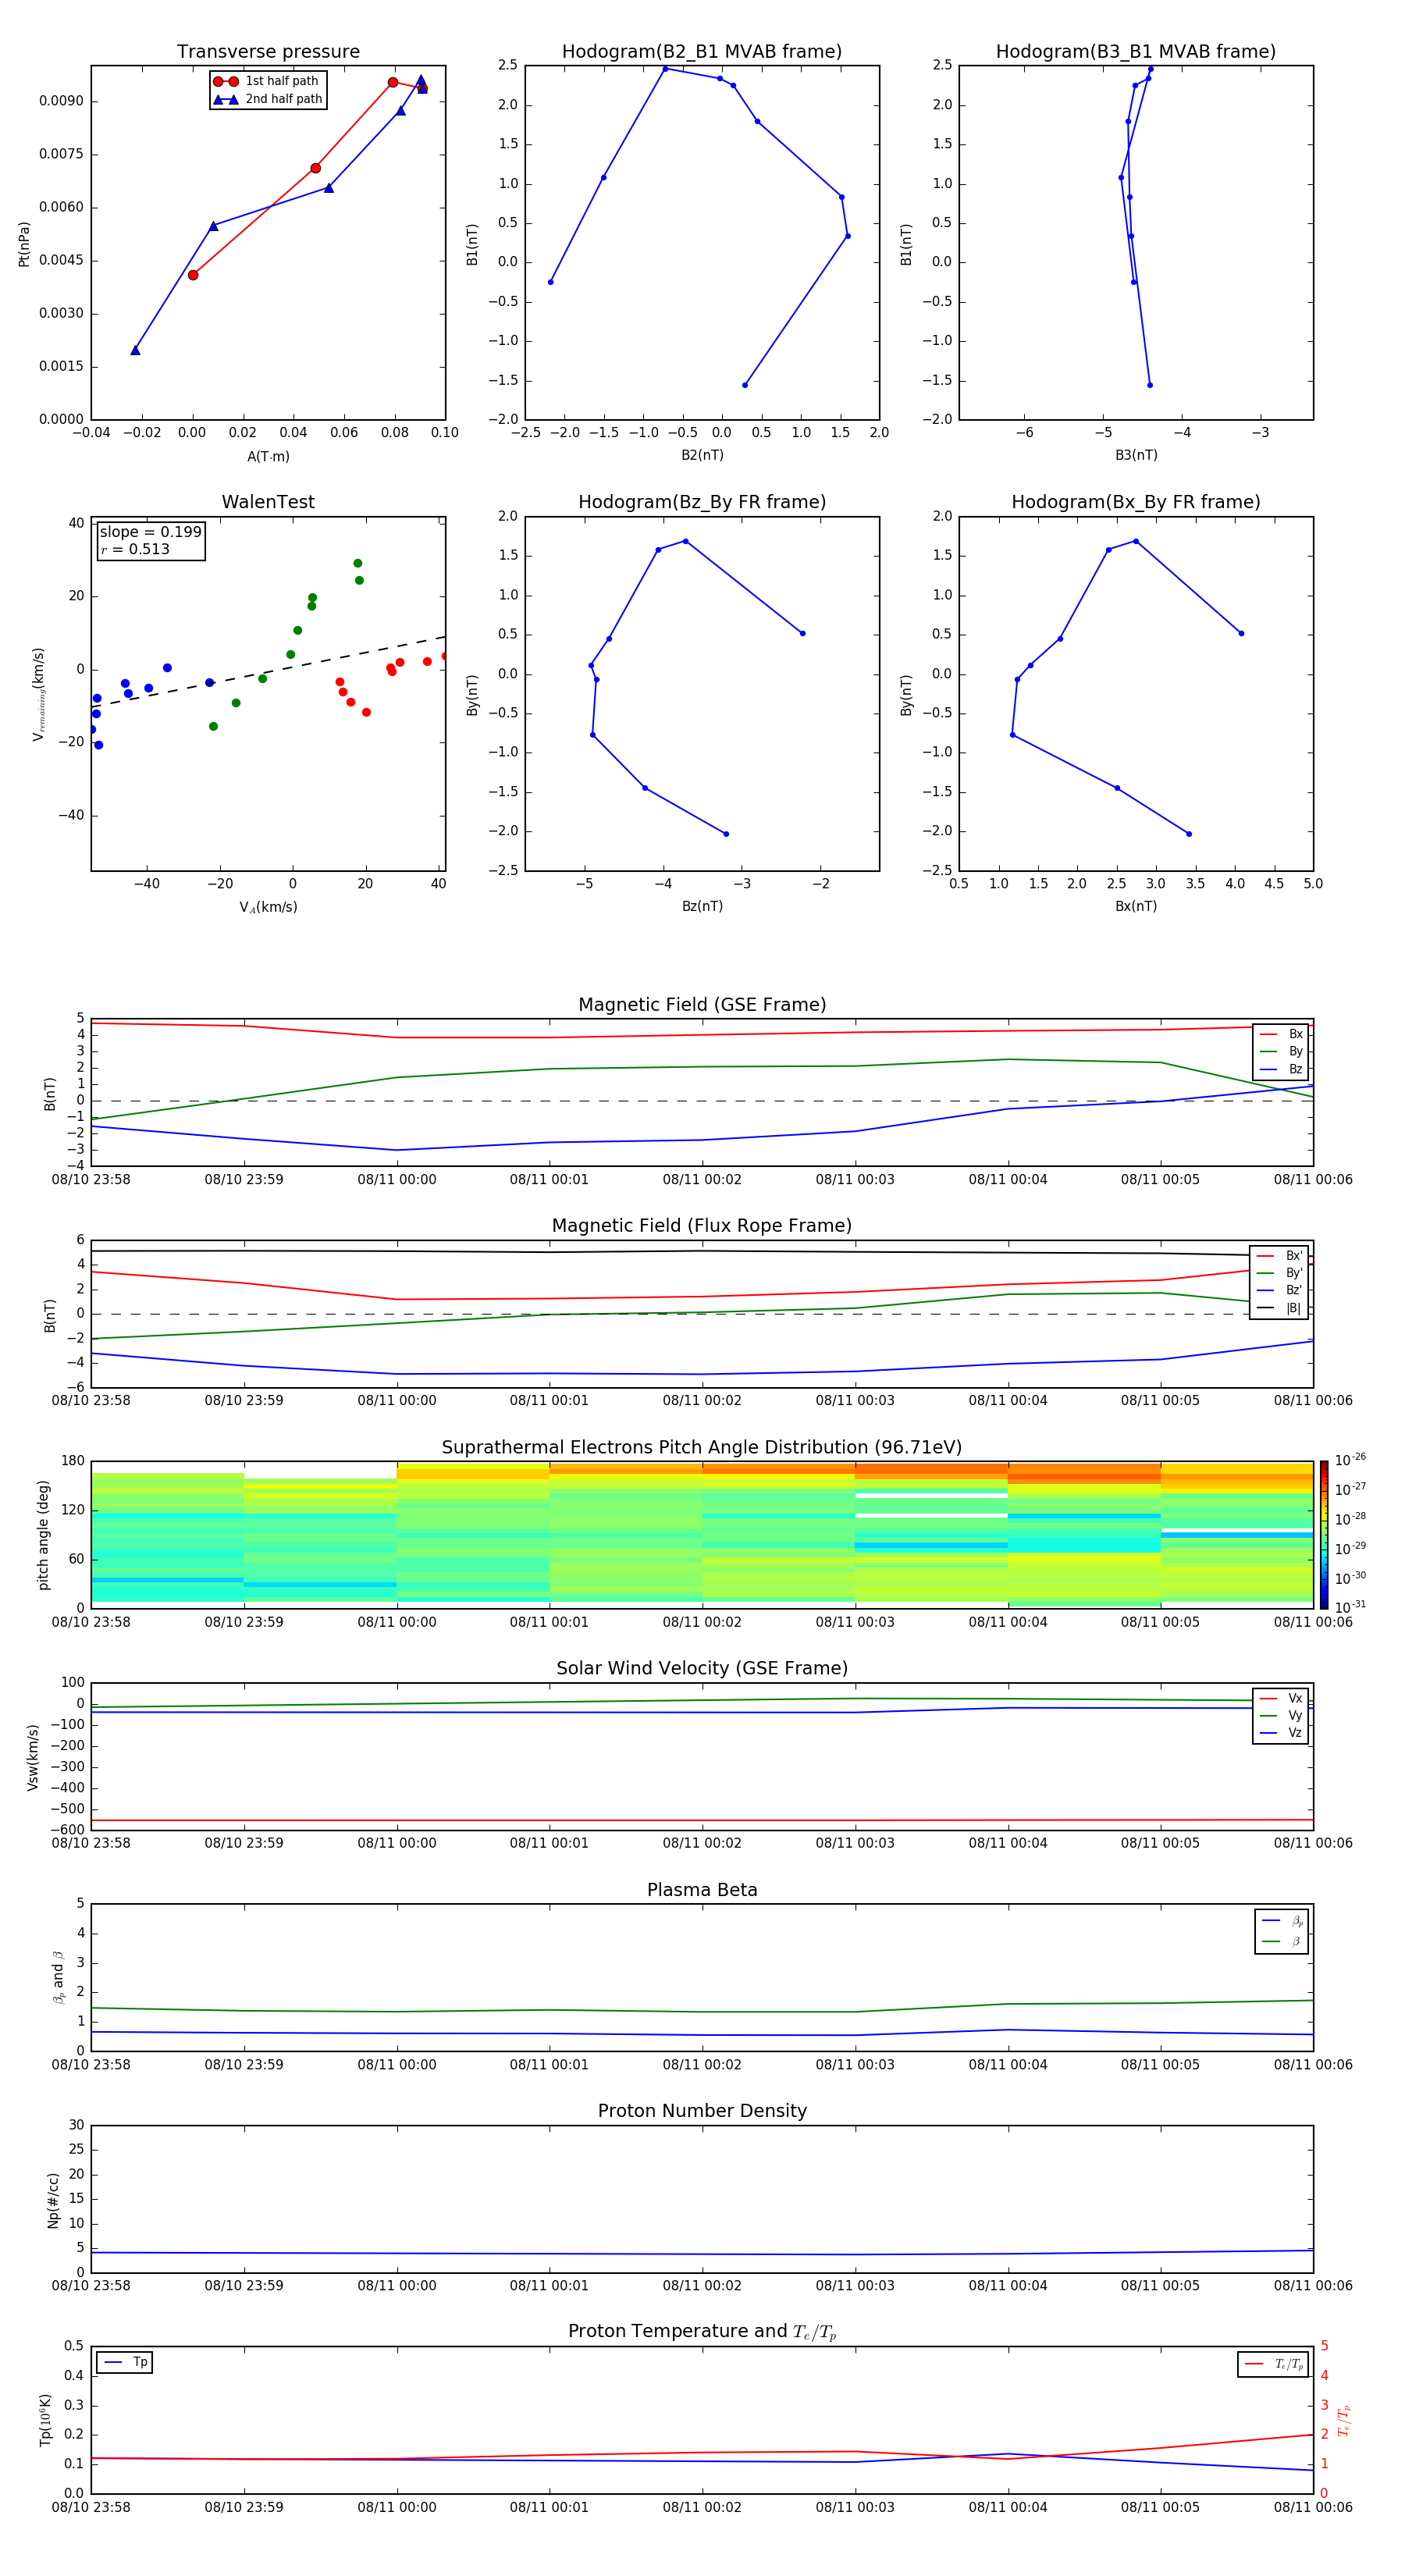
Task: Click the Vz legend entry
Action: (x=1281, y=1733)
